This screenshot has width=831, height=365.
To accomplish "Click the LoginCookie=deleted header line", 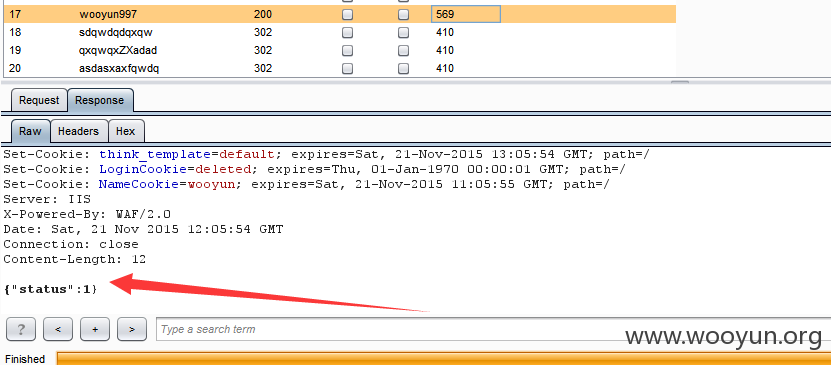I will 314,170.
